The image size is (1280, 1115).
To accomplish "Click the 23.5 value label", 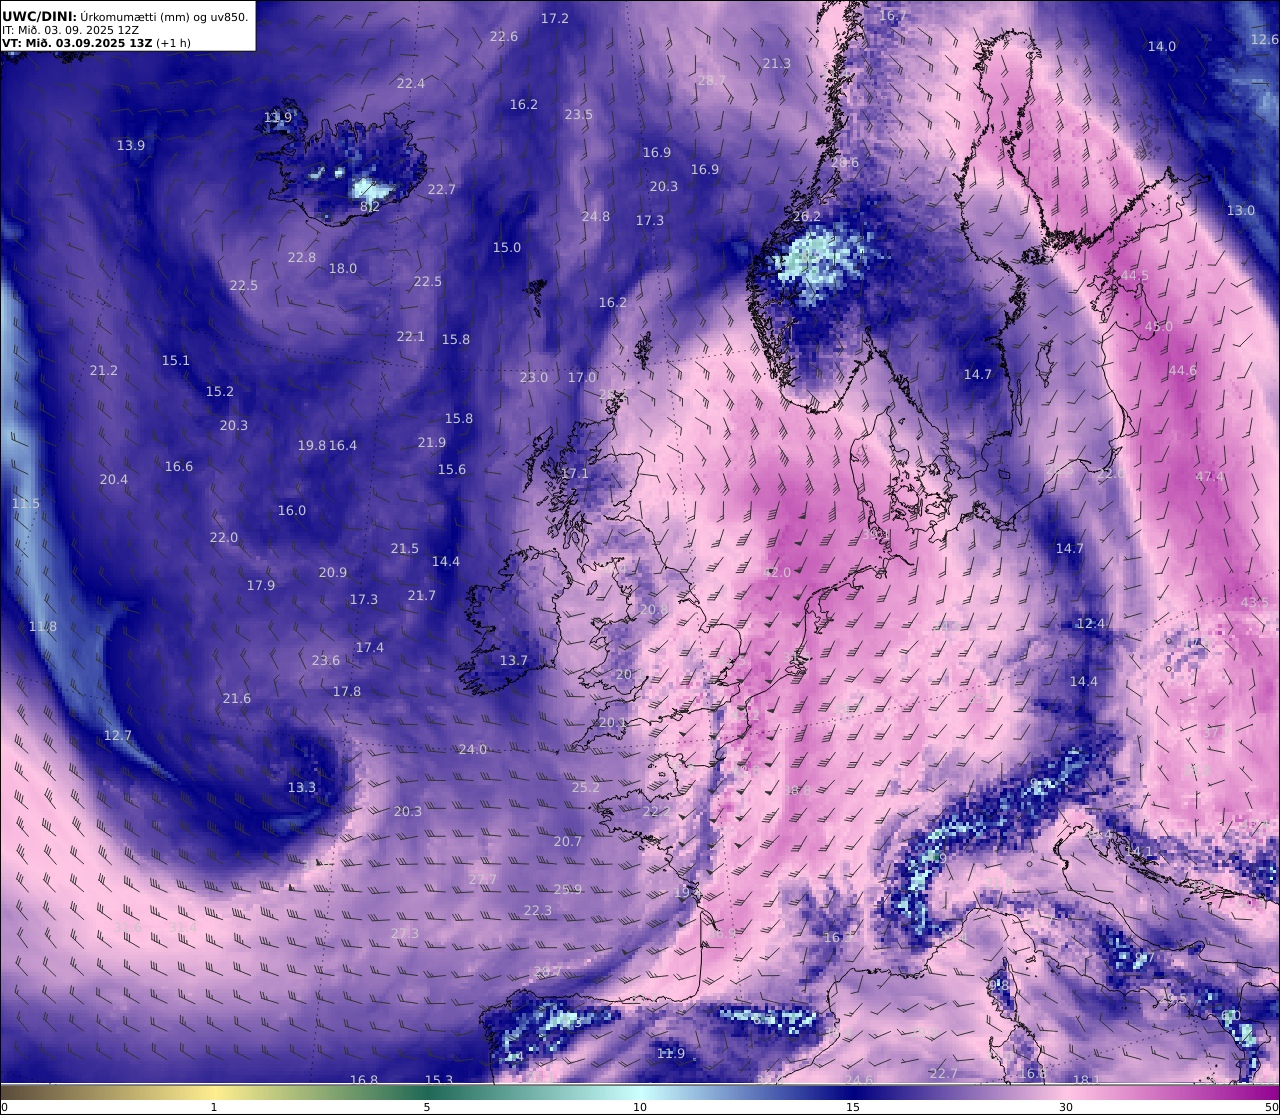I will click(579, 114).
